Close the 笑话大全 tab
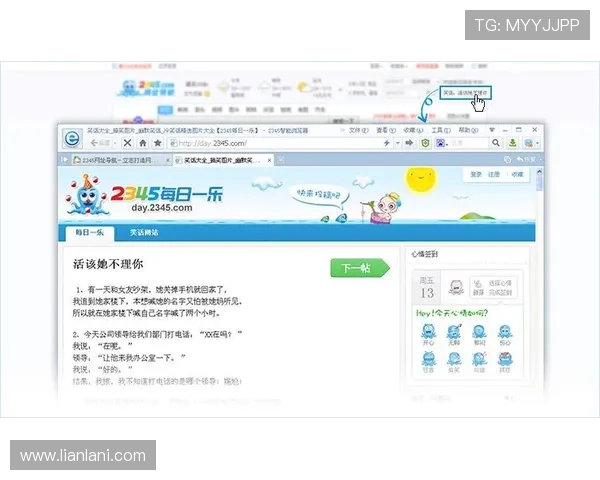Viewport: 600px width, 480px height. (269, 160)
